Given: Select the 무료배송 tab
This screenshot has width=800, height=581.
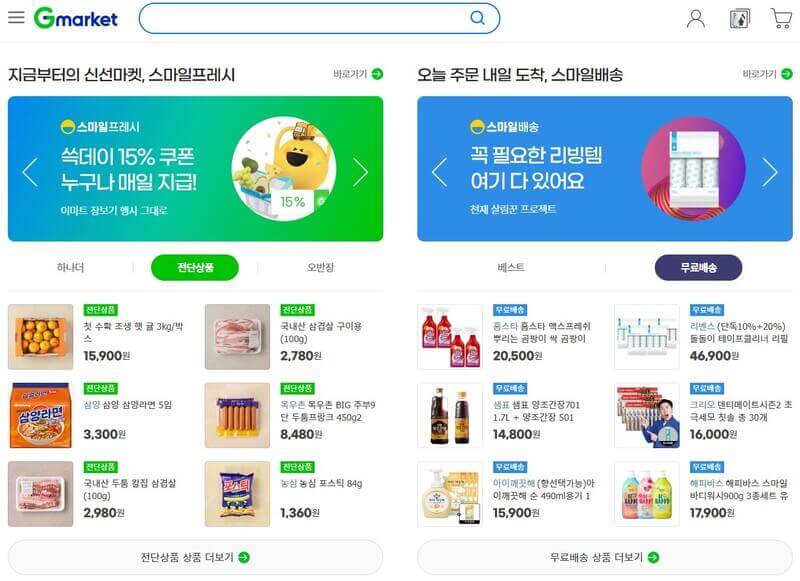Looking at the screenshot, I should coord(698,267).
